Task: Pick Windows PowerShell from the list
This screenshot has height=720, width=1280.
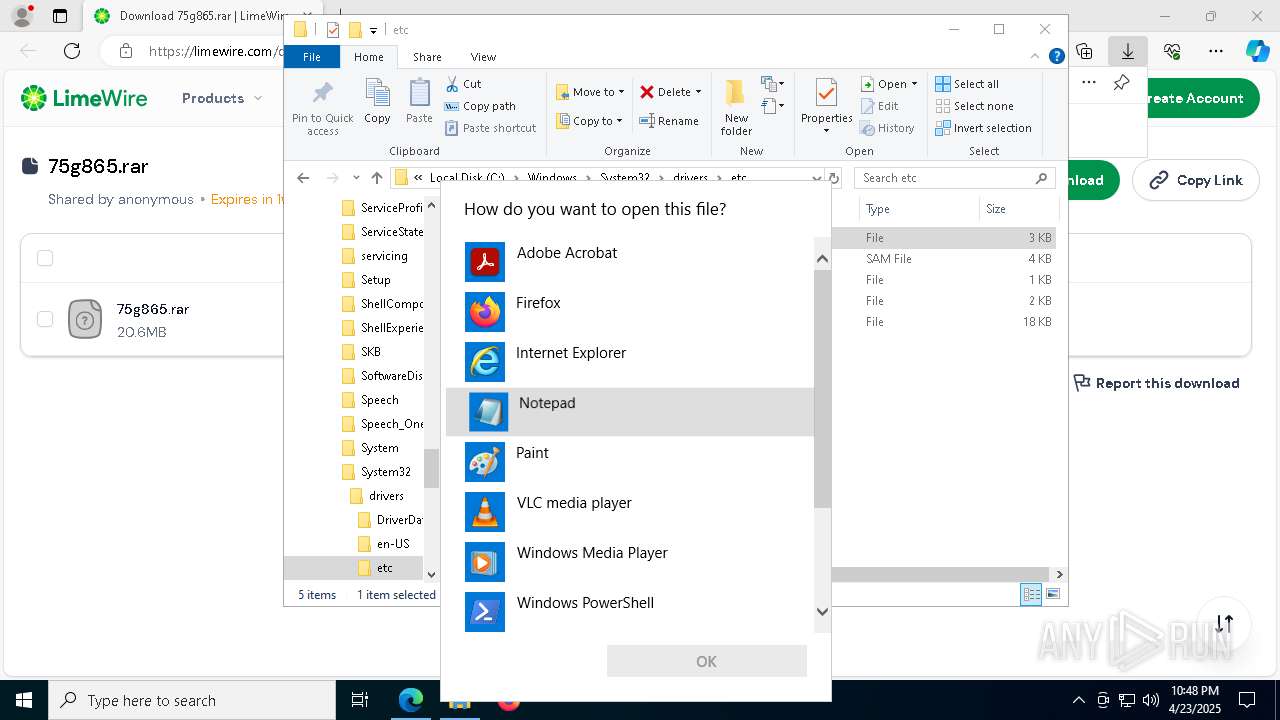Action: pos(629,612)
